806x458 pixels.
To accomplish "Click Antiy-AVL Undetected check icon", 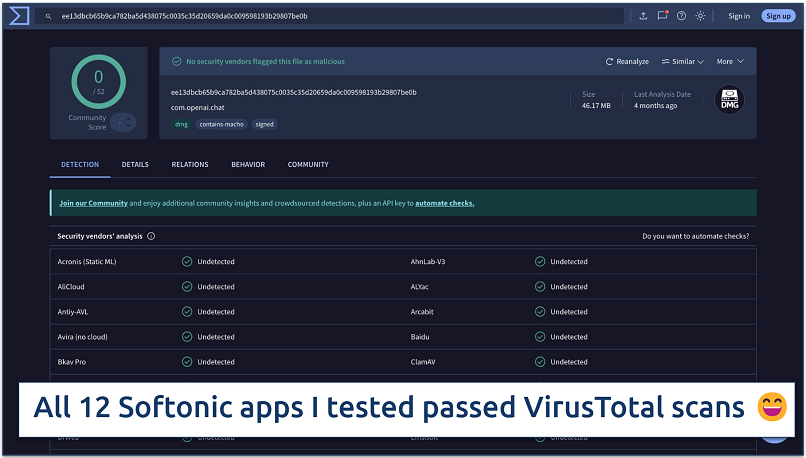I will click(x=187, y=312).
